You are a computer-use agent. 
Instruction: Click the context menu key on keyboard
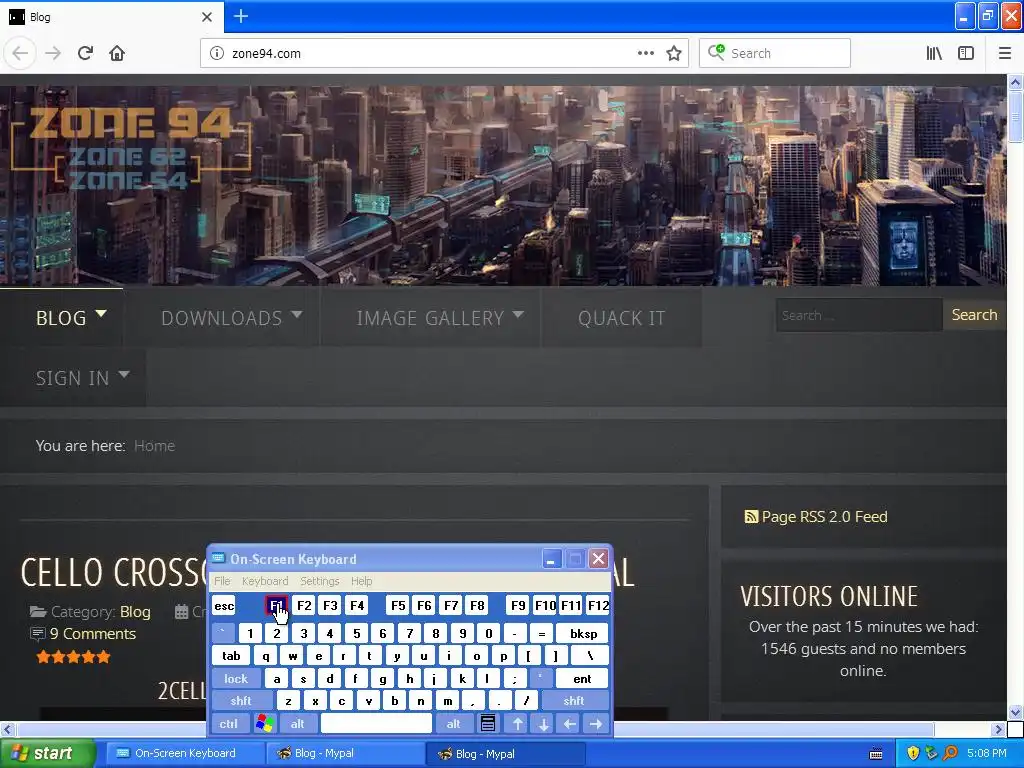[488, 724]
